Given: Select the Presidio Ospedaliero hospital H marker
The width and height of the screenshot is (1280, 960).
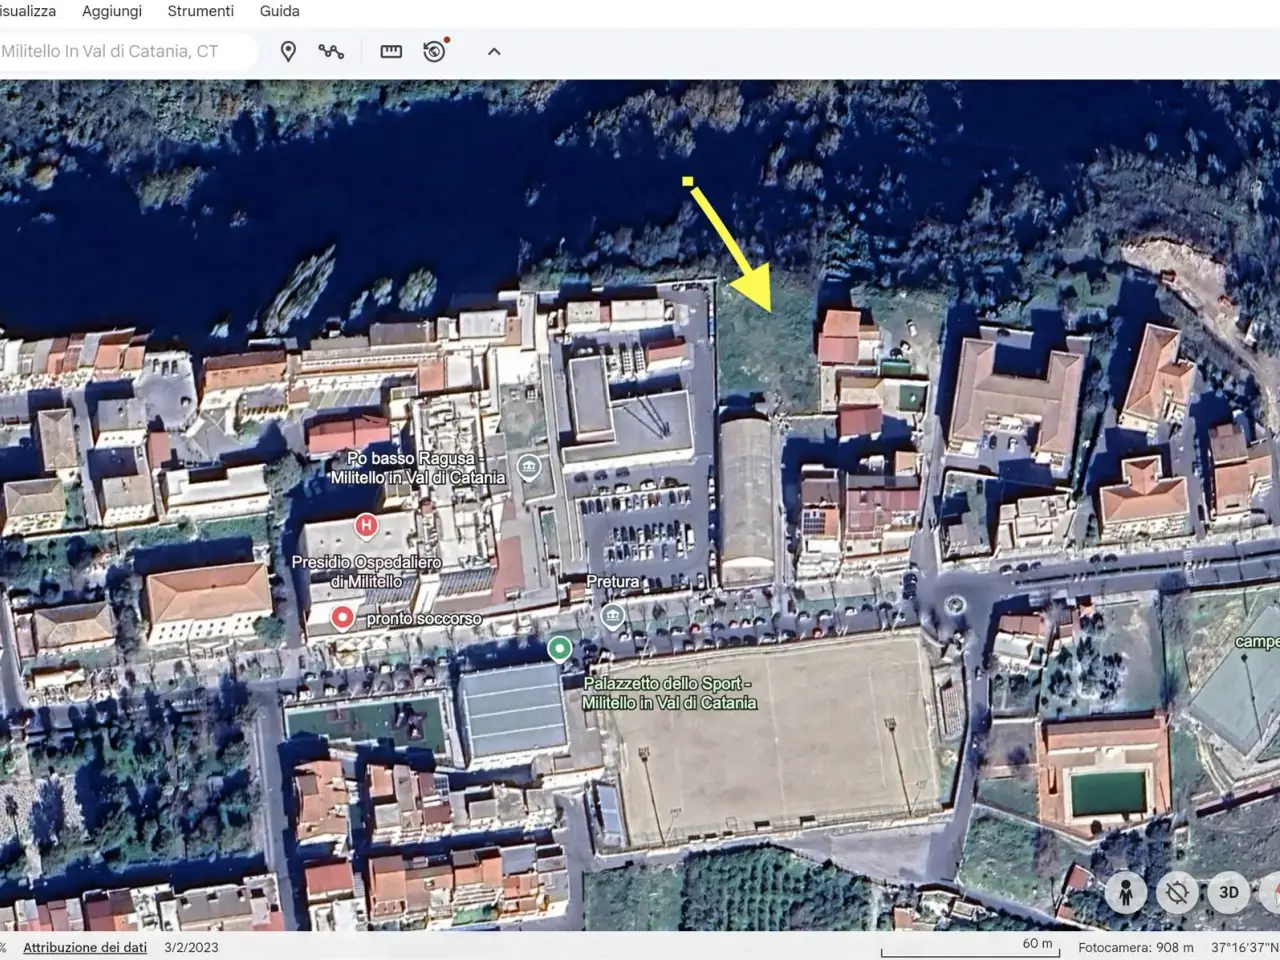Looking at the screenshot, I should (366, 524).
